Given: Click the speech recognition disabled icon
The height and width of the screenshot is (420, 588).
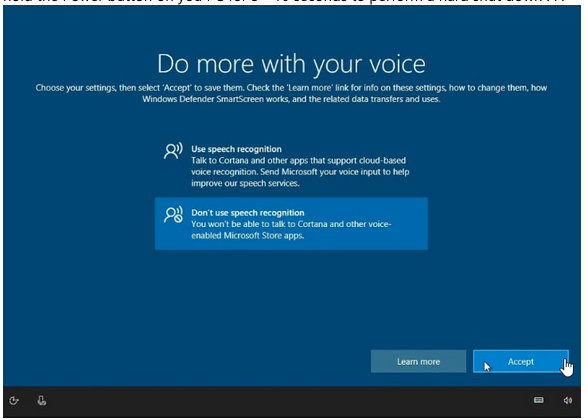Looking at the screenshot, I should 173,214.
